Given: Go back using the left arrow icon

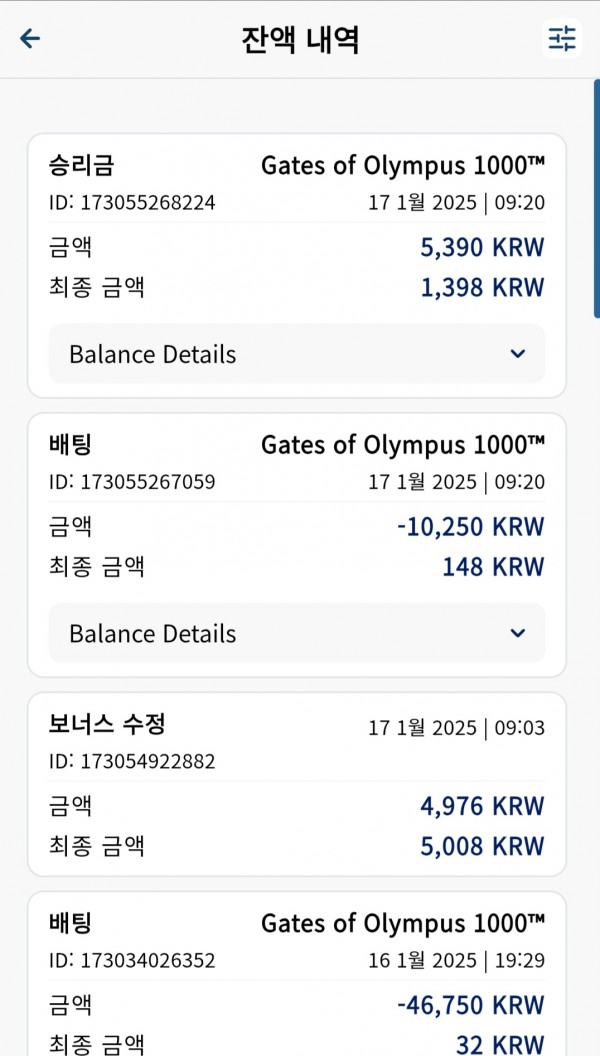Looking at the screenshot, I should point(30,39).
